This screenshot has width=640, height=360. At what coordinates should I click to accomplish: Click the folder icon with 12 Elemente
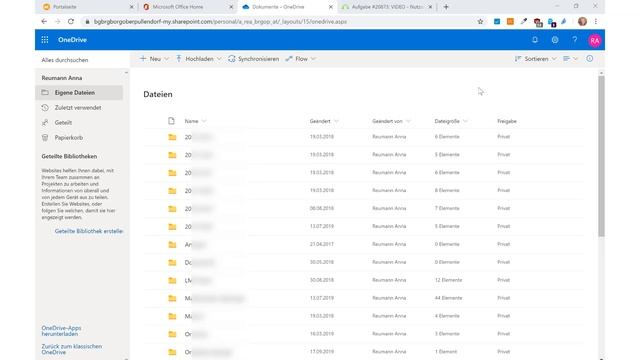172,280
